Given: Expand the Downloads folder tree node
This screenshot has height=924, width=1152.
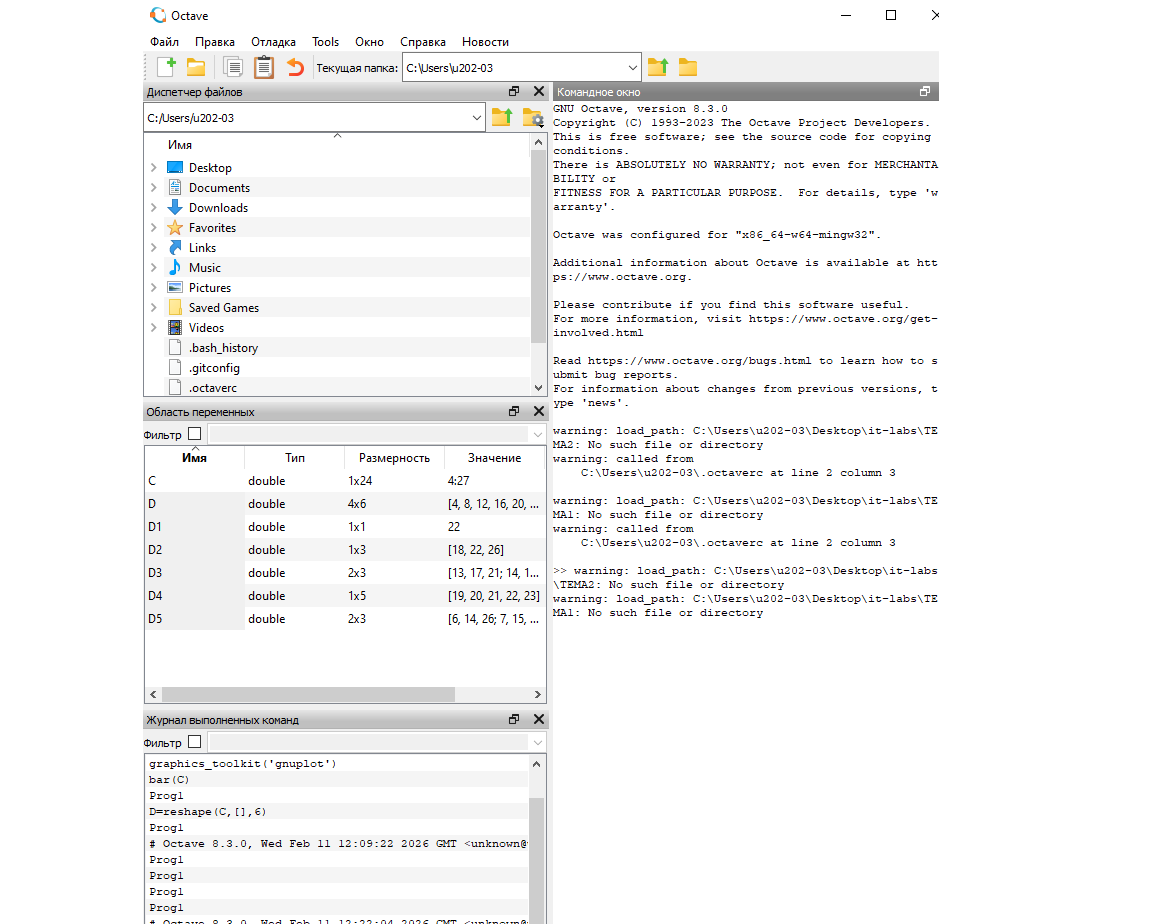Looking at the screenshot, I should [153, 208].
